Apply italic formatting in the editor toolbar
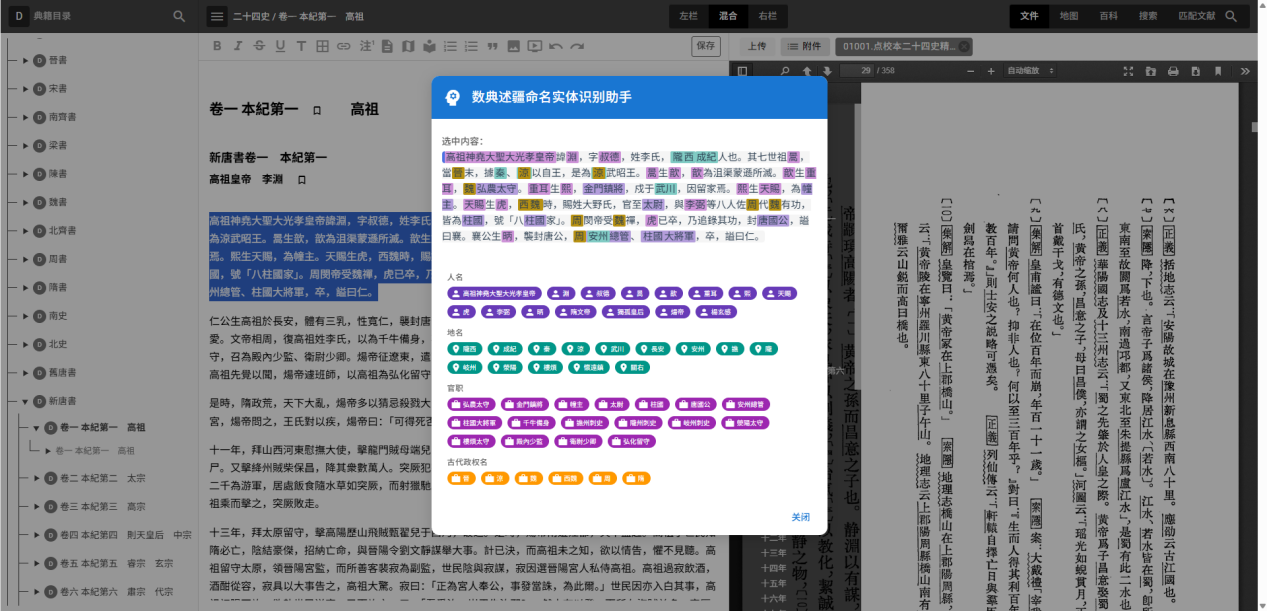Screen dimensions: 1267x611 [x=237, y=46]
